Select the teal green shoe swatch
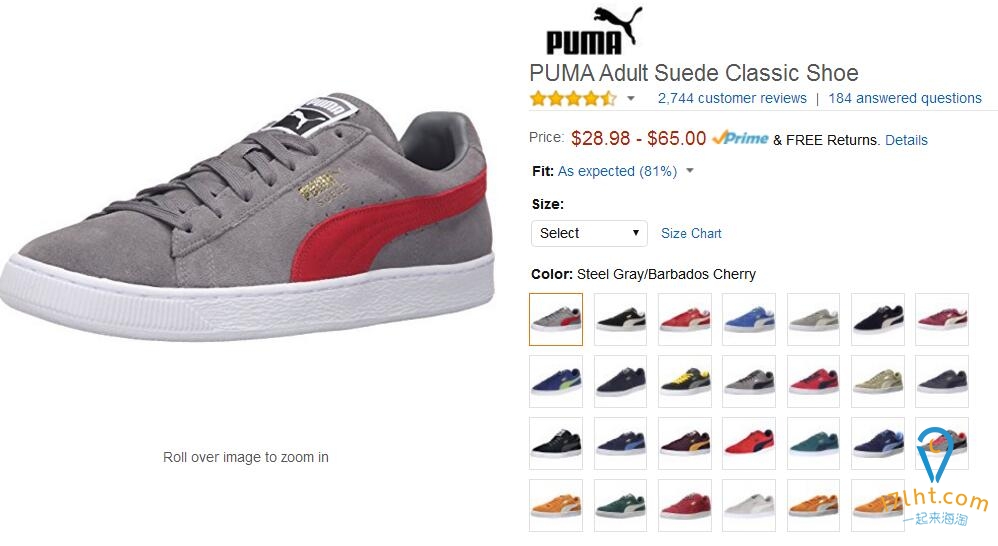This screenshot has height=546, width=998. 813,444
